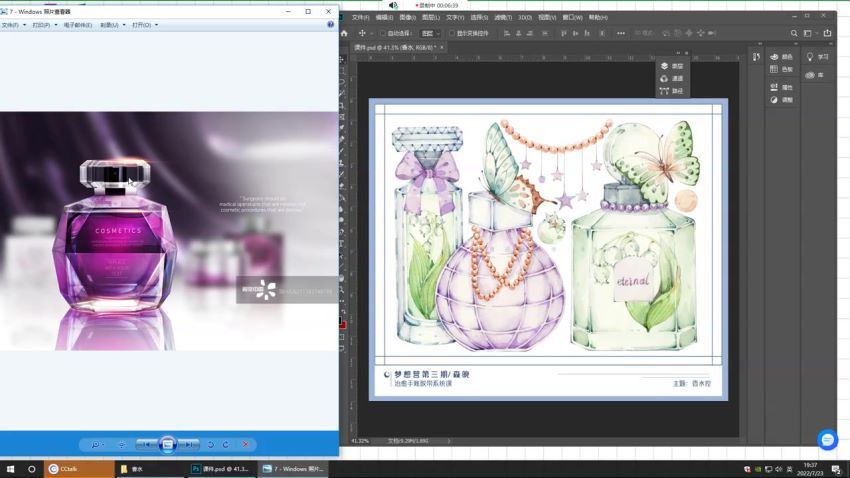Click CCtalk in the taskbar
This screenshot has height=478, width=850.
point(79,469)
